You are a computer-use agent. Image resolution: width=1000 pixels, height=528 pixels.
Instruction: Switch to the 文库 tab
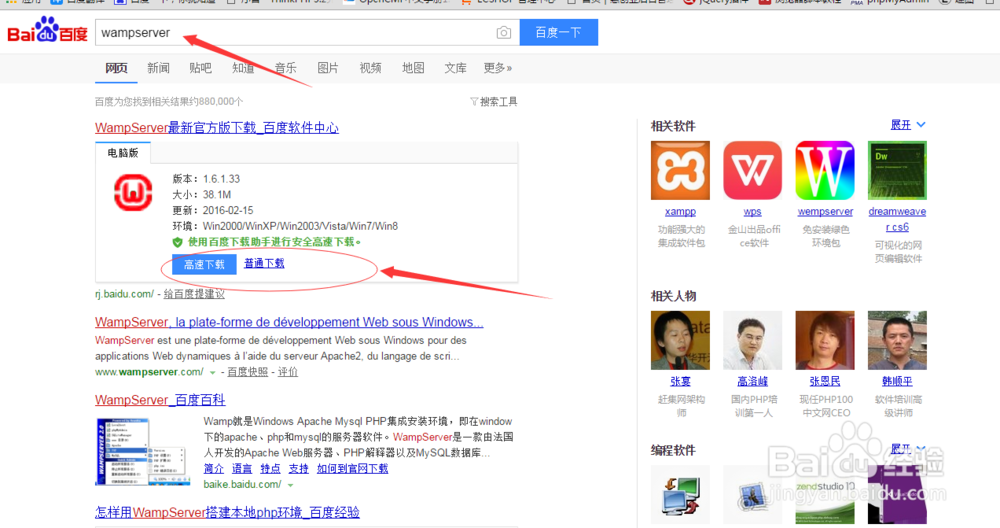455,68
